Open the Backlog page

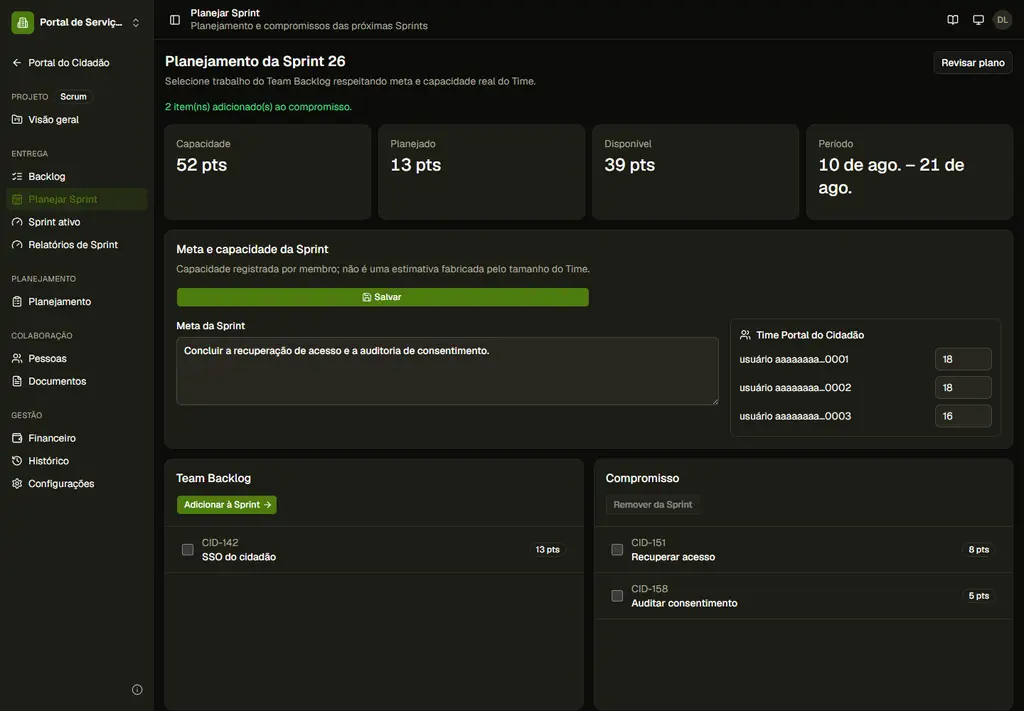point(77,176)
